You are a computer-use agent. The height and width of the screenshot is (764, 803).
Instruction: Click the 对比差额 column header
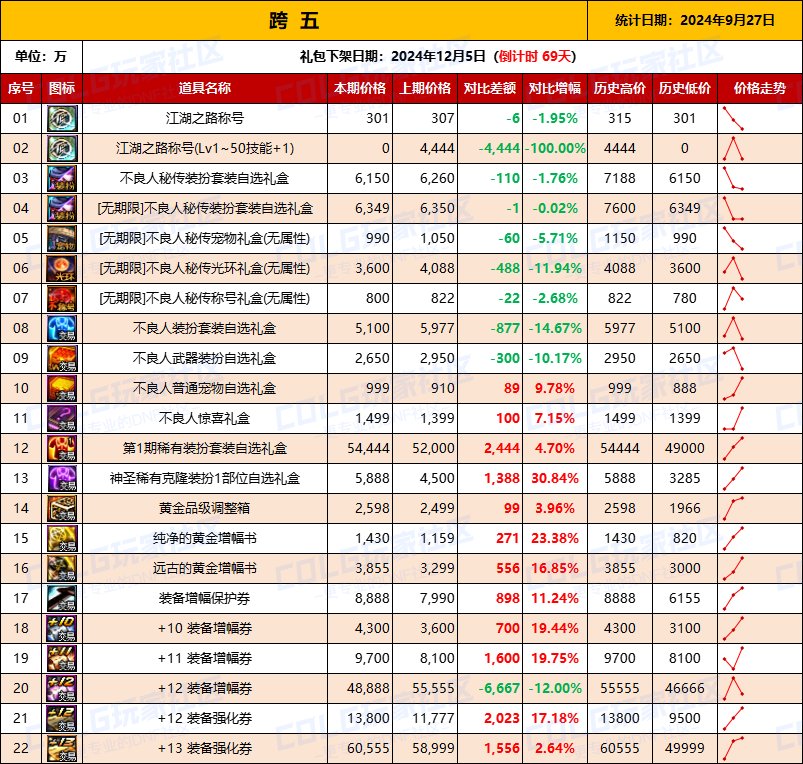pyautogui.click(x=490, y=89)
